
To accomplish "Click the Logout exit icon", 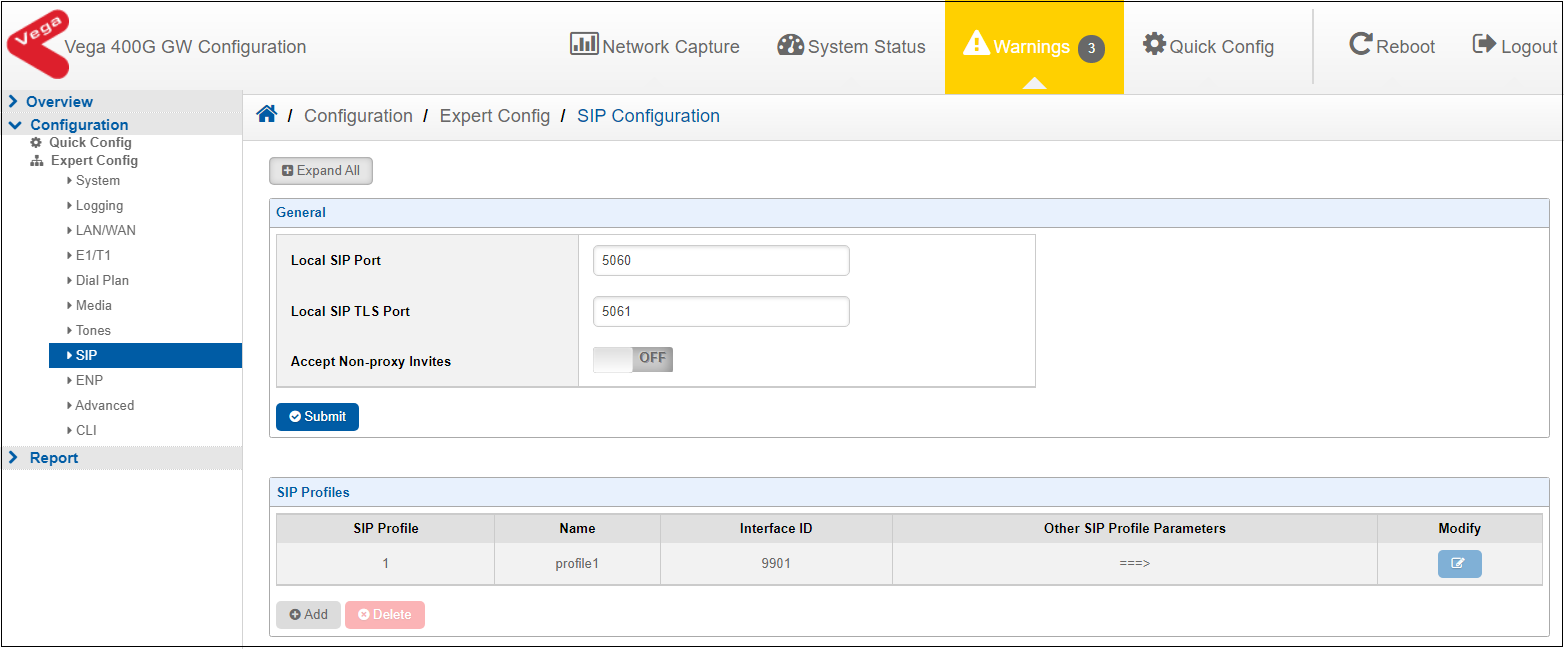I will click(x=1484, y=45).
